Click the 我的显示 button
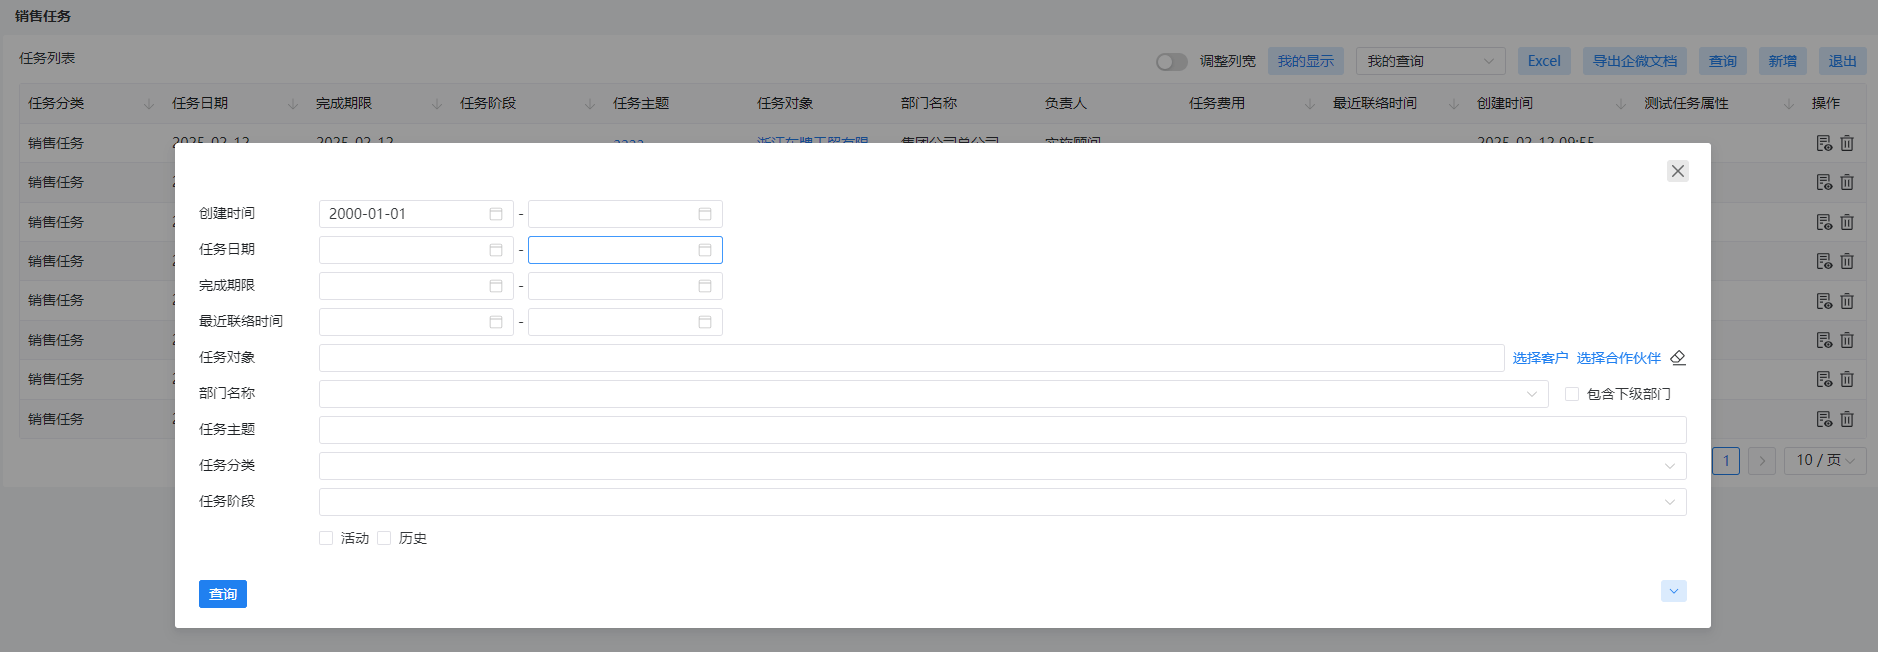Viewport: 1878px width, 652px height. (x=1306, y=61)
